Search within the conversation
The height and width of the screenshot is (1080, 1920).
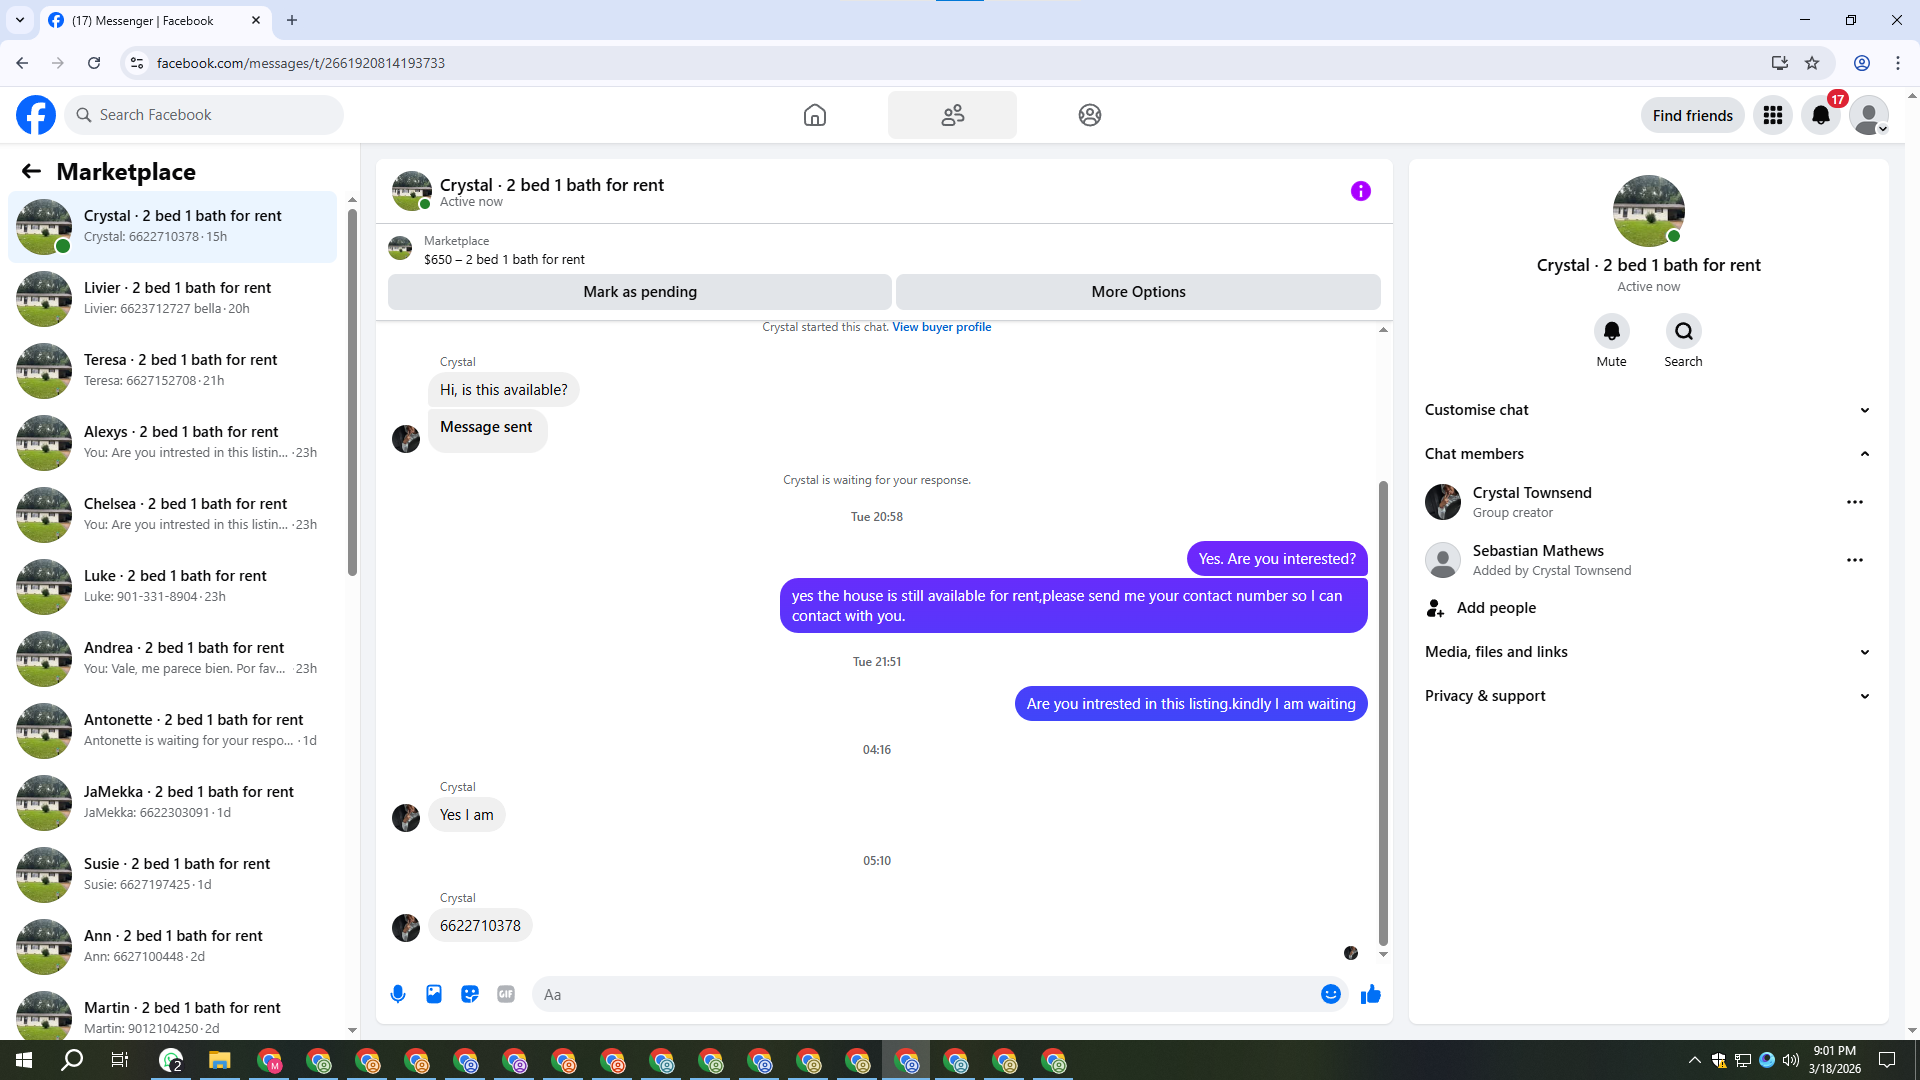(x=1683, y=331)
